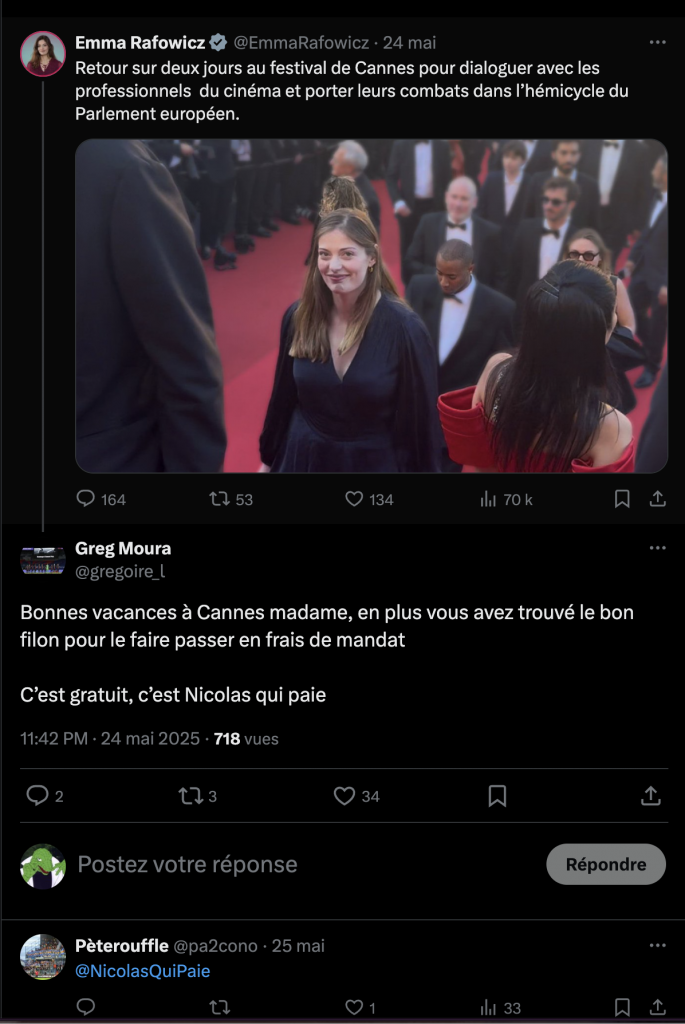The height and width of the screenshot is (1024, 685).
Task: Open more options on Pèterouffle's reply
Action: click(x=657, y=945)
